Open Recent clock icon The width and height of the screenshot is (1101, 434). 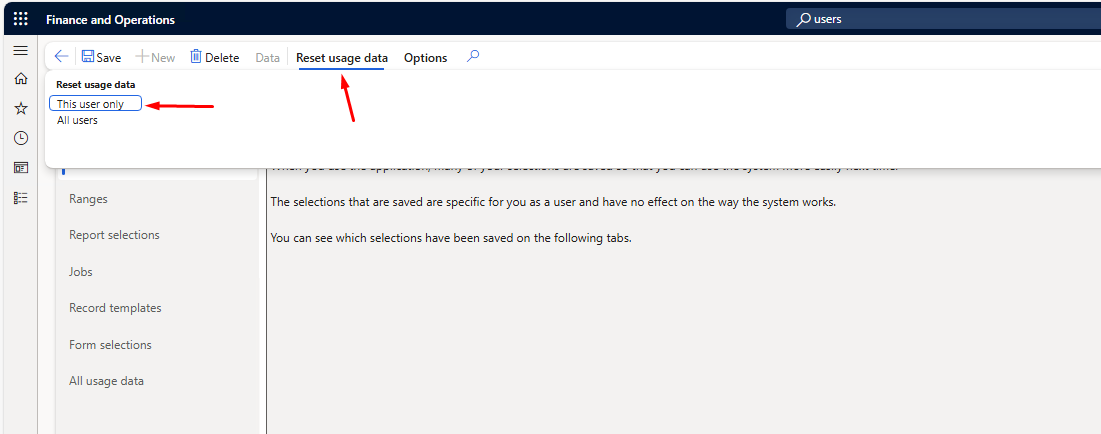[x=20, y=138]
